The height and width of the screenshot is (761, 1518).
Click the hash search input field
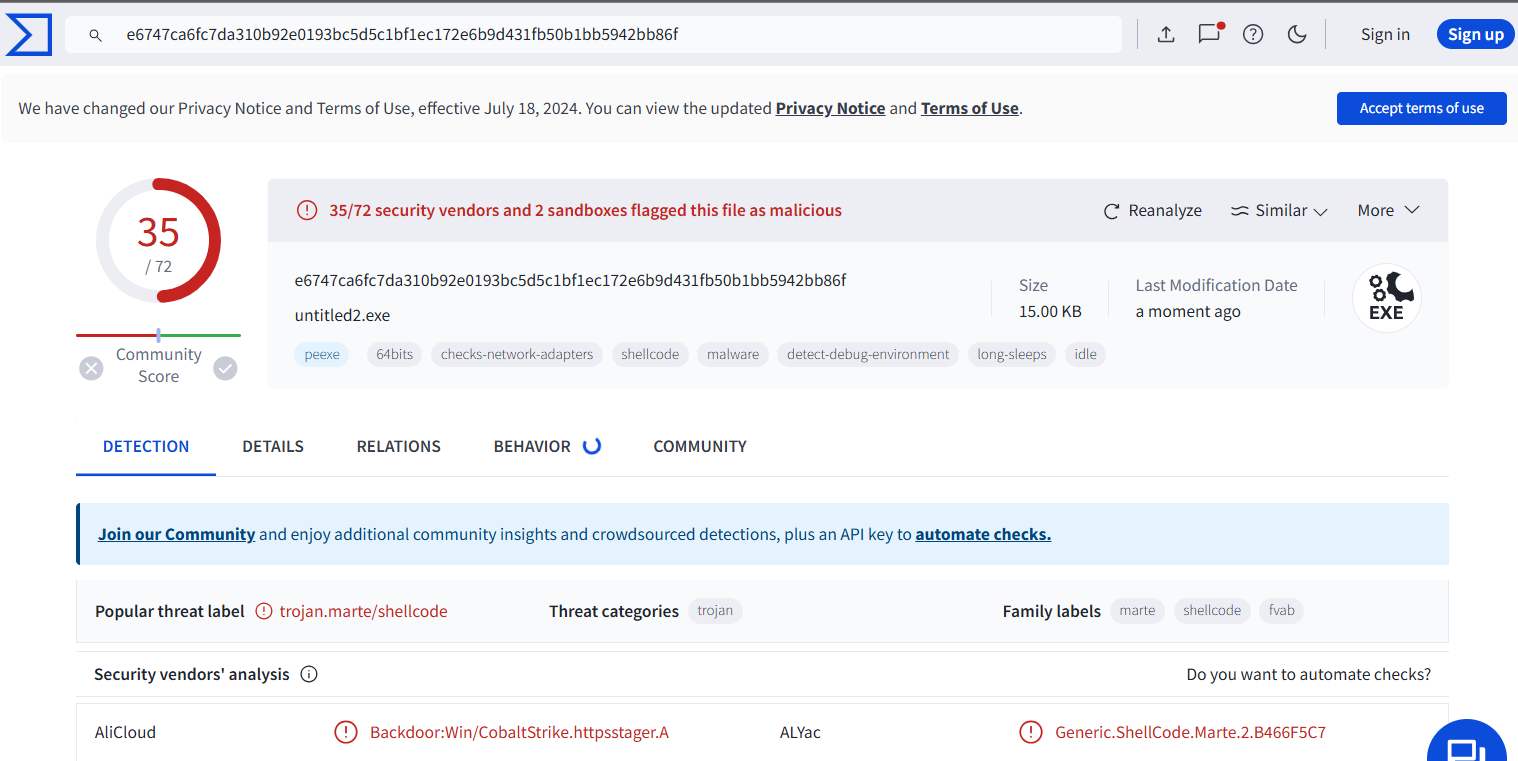point(594,35)
